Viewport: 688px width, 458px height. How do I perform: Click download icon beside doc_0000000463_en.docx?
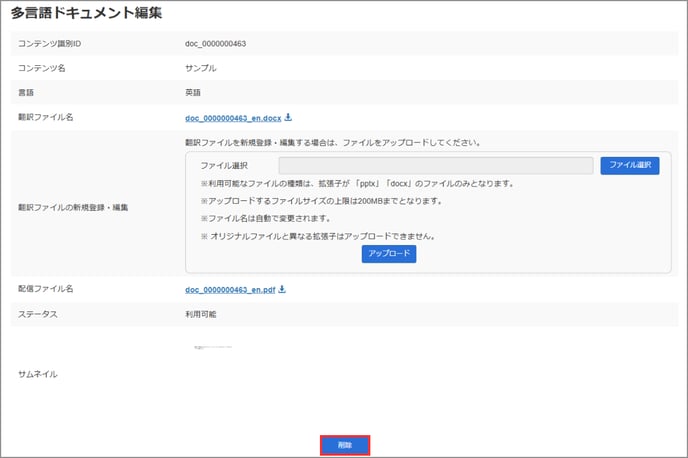pyautogui.click(x=288, y=117)
